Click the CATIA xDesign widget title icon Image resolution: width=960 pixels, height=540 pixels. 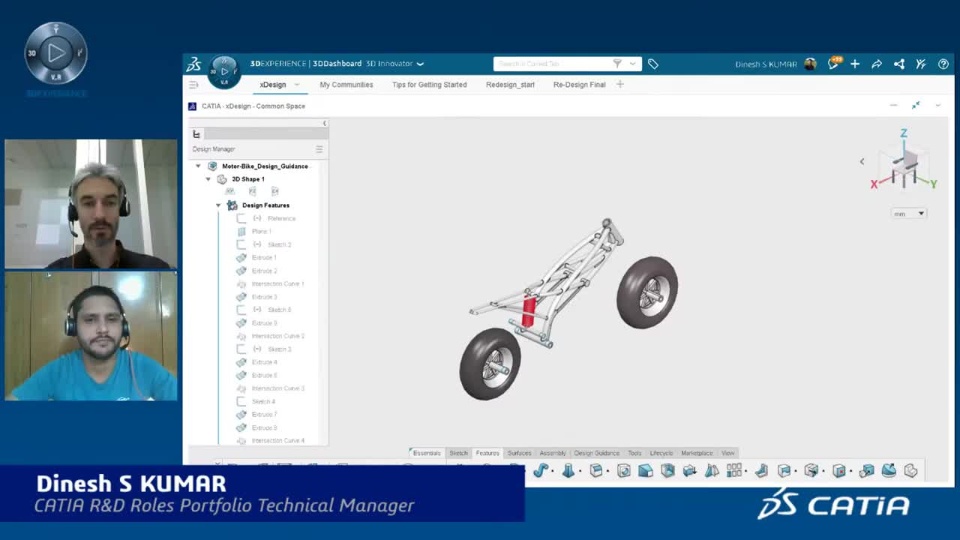click(192, 106)
